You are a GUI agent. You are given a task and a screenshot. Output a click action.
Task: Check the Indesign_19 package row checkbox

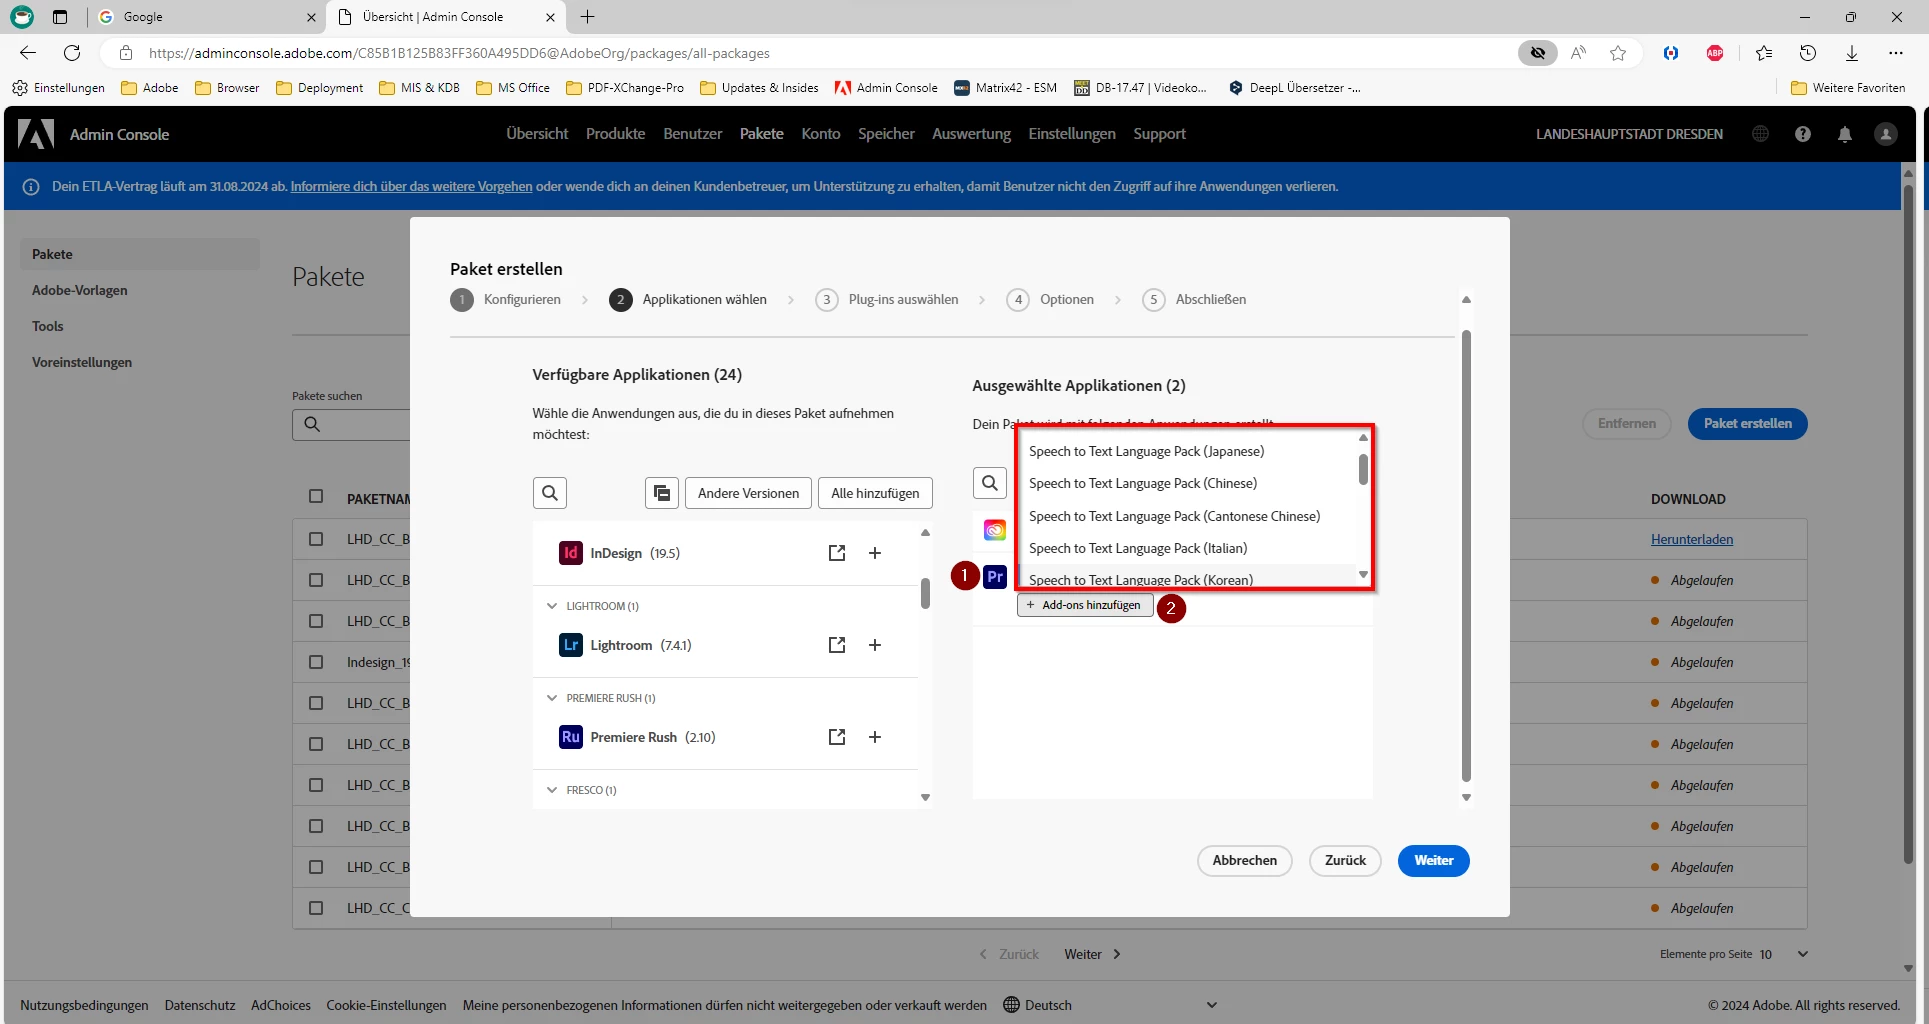coord(316,662)
